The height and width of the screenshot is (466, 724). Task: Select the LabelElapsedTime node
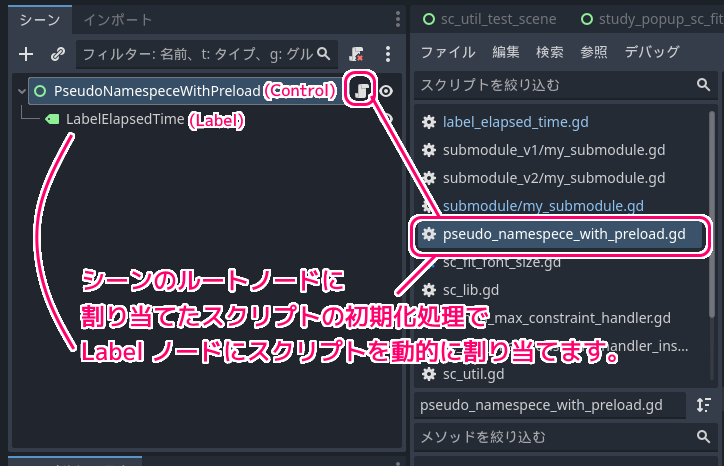125,119
